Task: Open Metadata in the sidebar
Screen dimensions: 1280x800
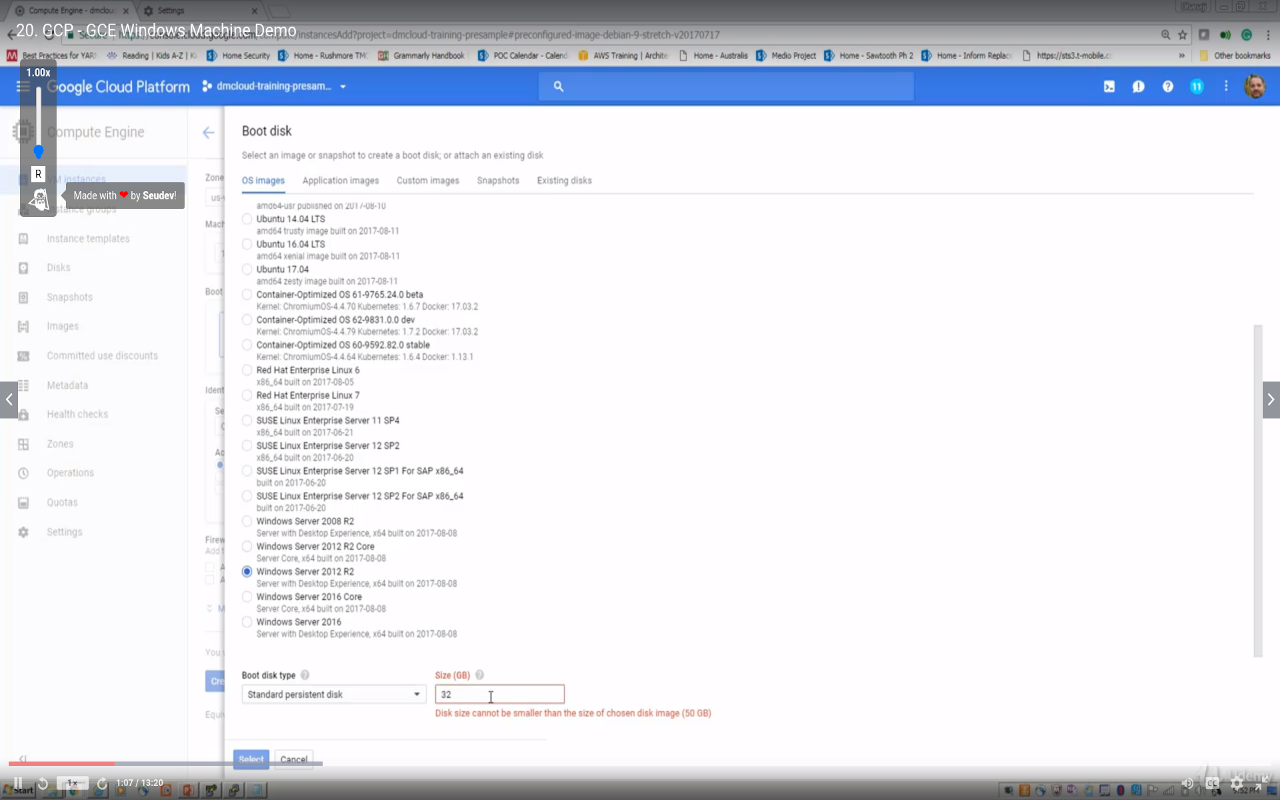Action: click(x=67, y=385)
